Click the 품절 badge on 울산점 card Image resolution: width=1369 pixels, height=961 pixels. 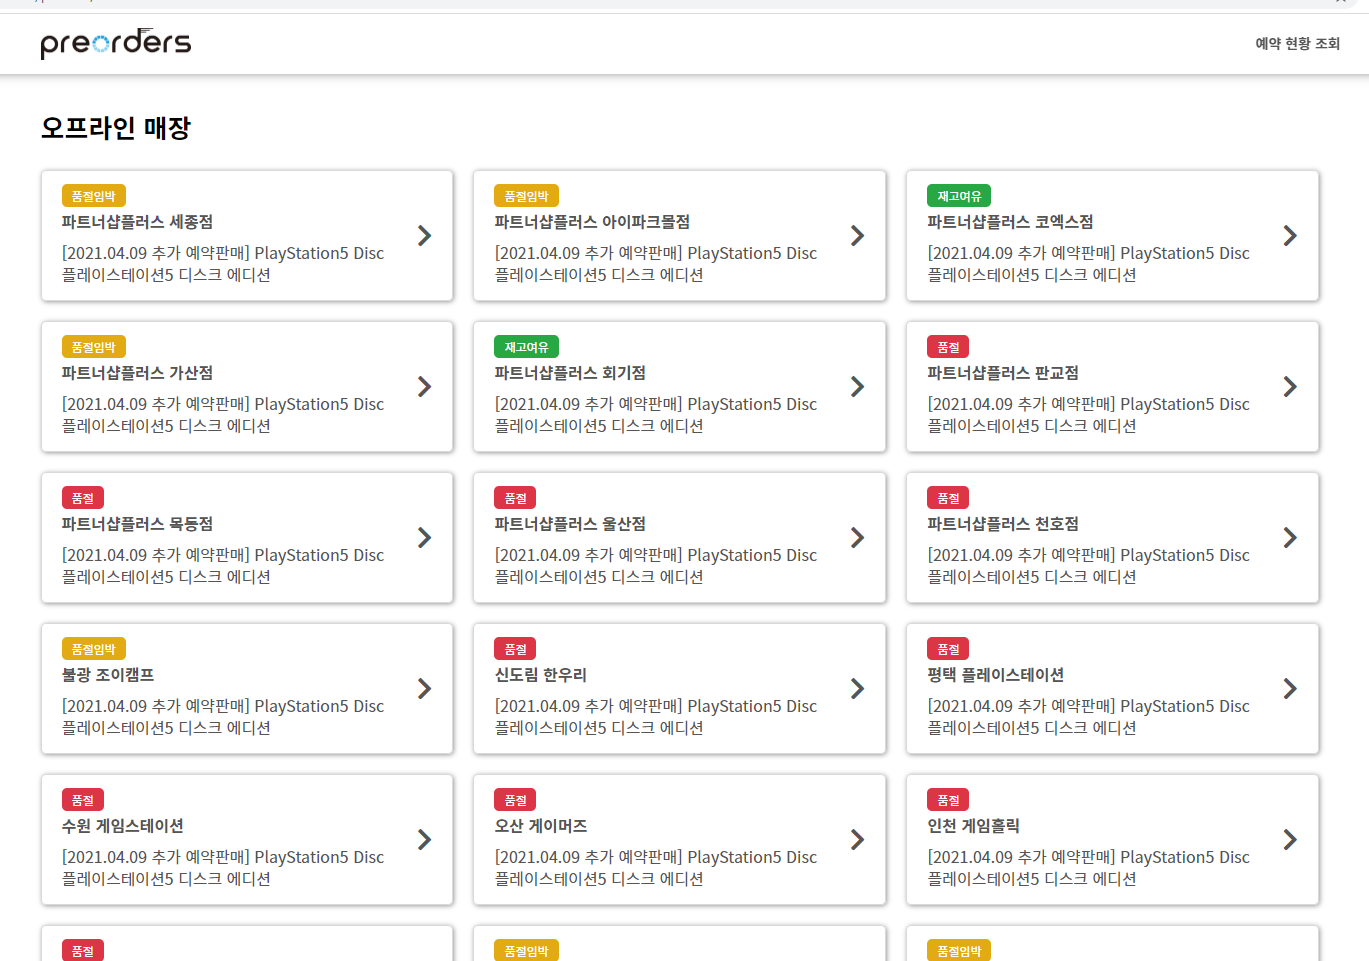[x=516, y=498]
